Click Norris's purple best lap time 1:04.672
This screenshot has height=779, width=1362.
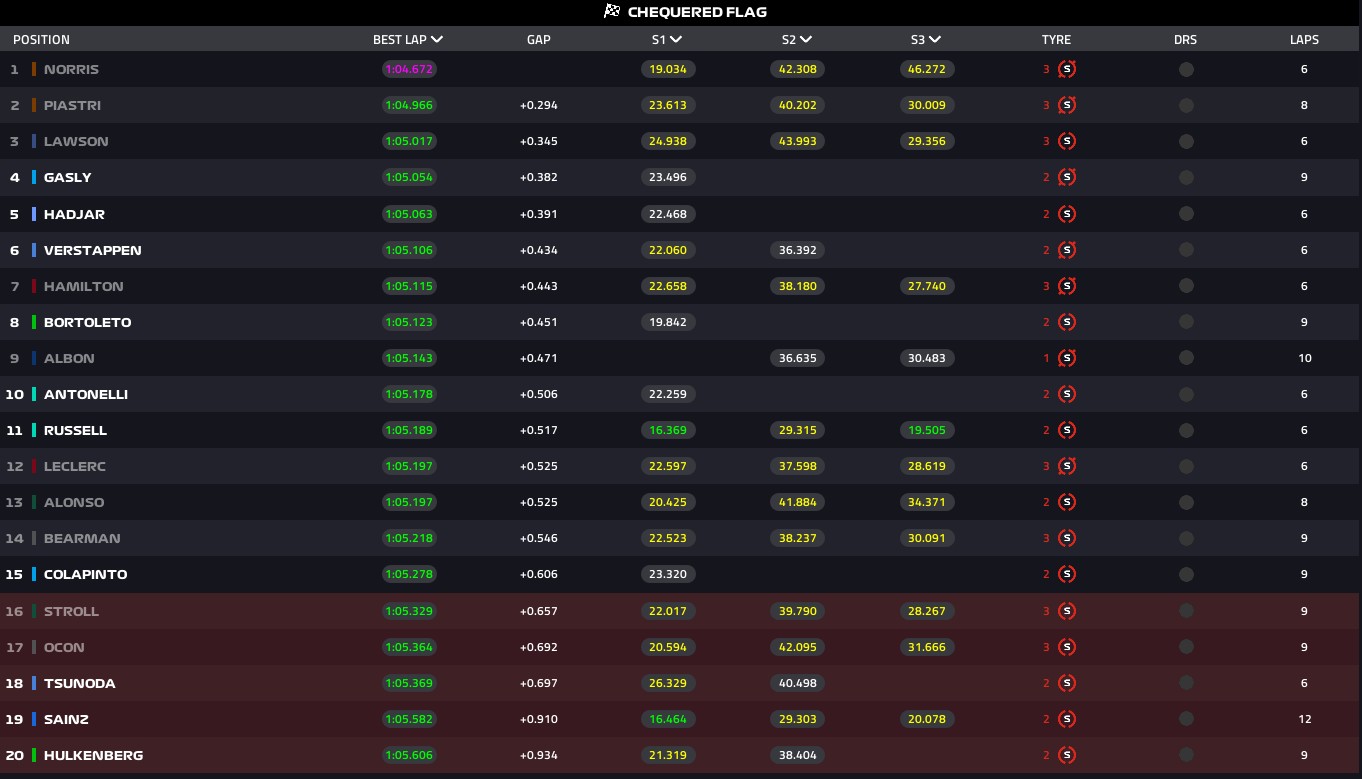(x=409, y=70)
